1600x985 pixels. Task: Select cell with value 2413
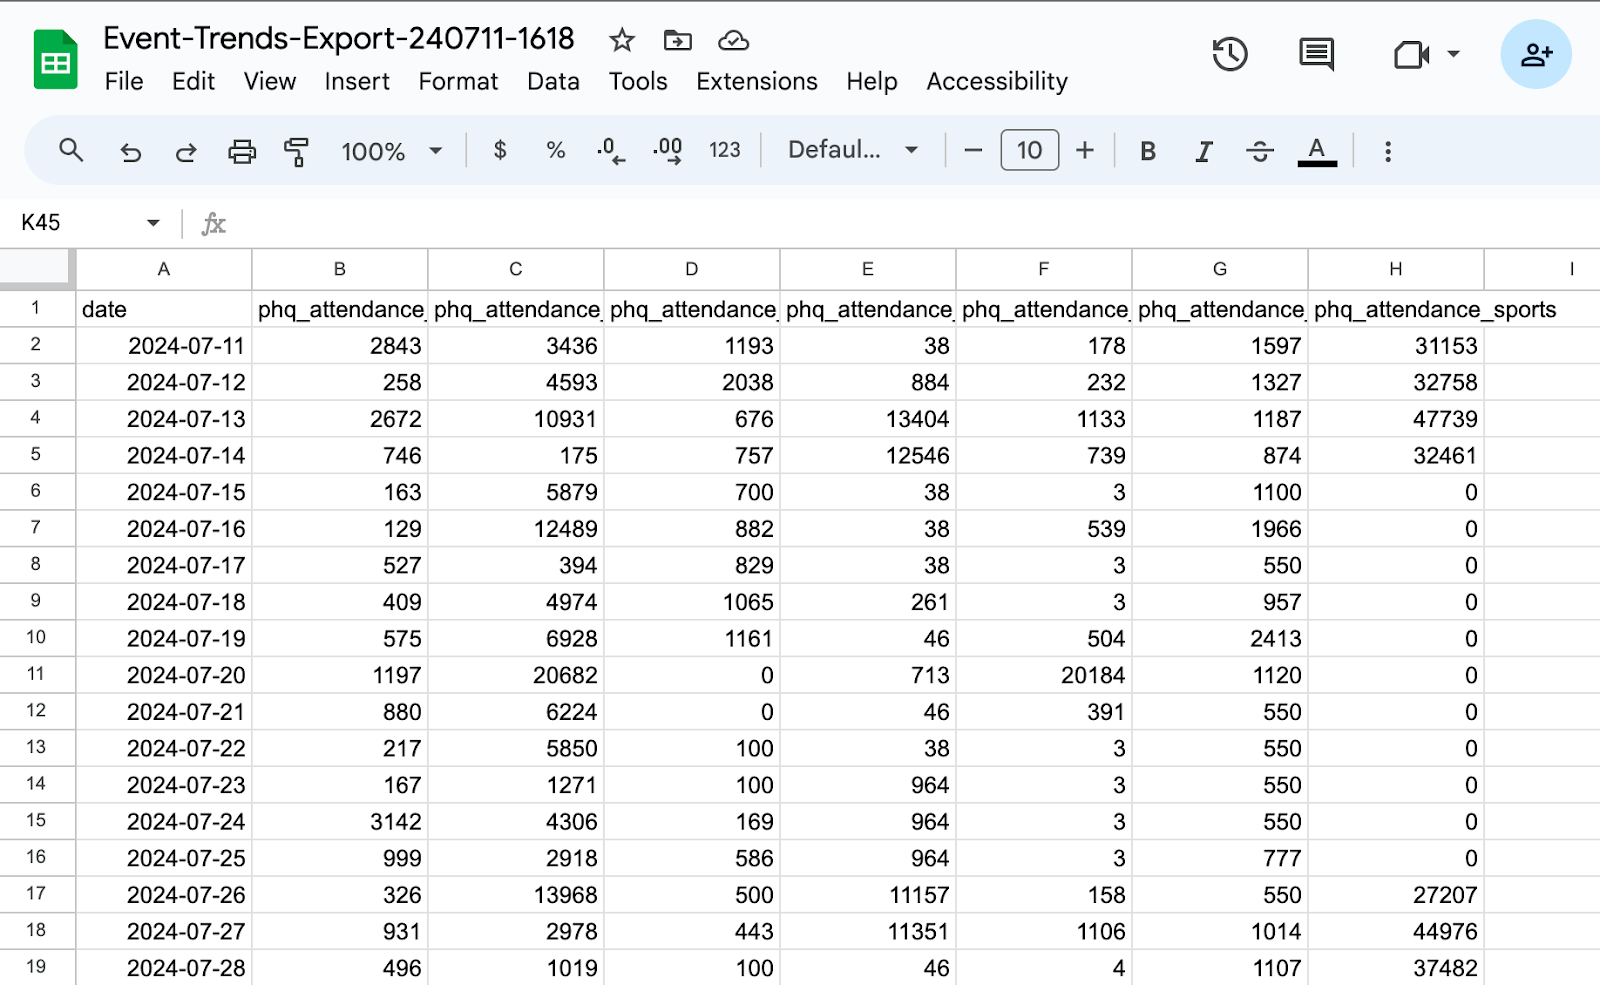[1220, 638]
